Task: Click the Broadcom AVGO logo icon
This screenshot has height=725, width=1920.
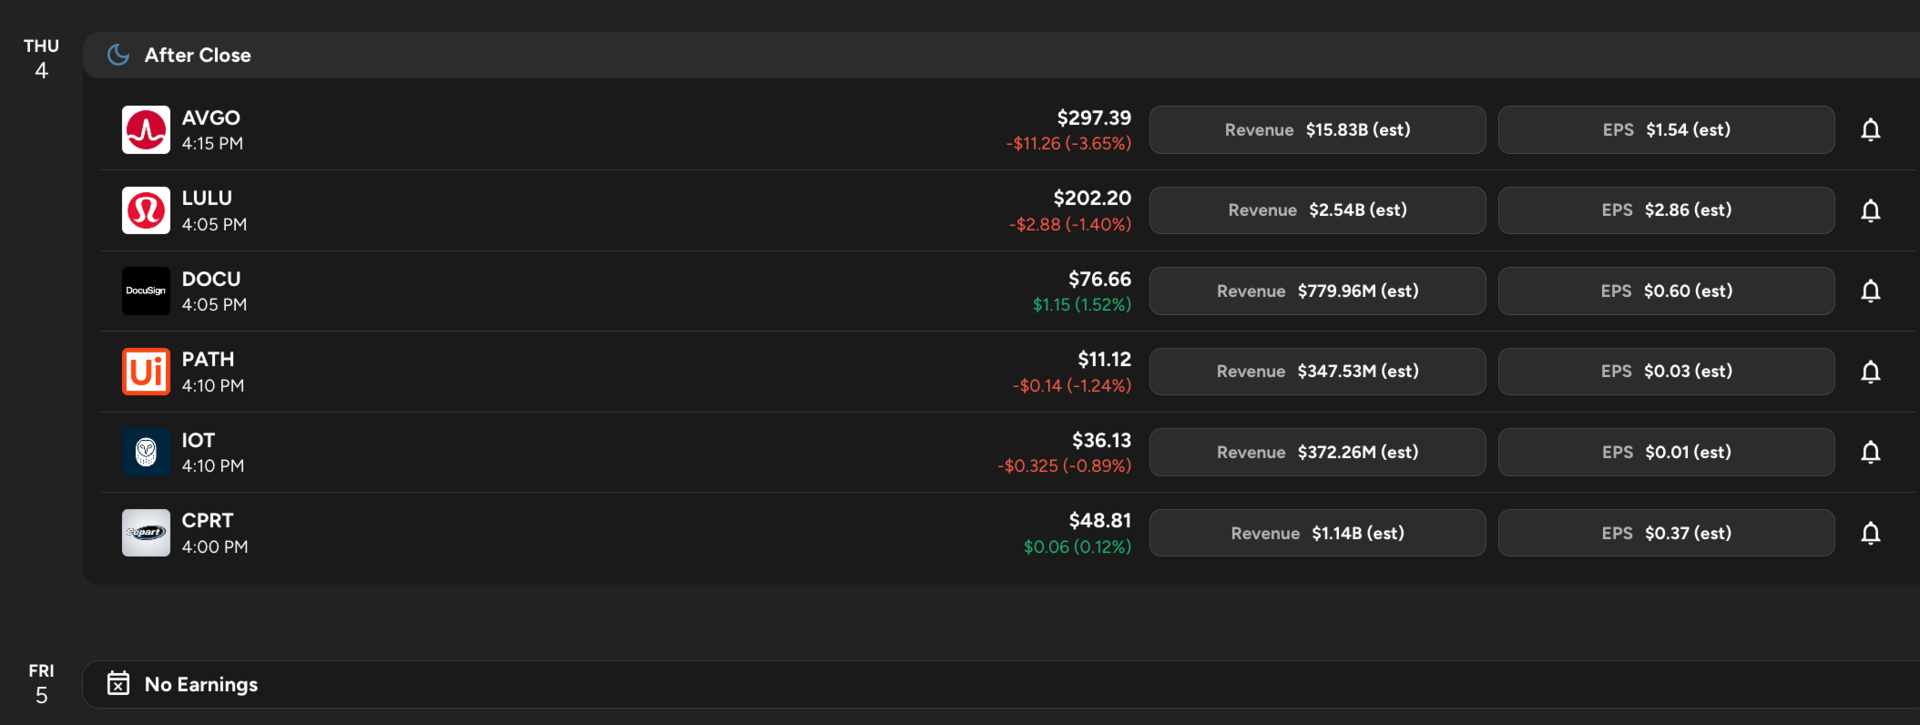Action: tap(146, 130)
